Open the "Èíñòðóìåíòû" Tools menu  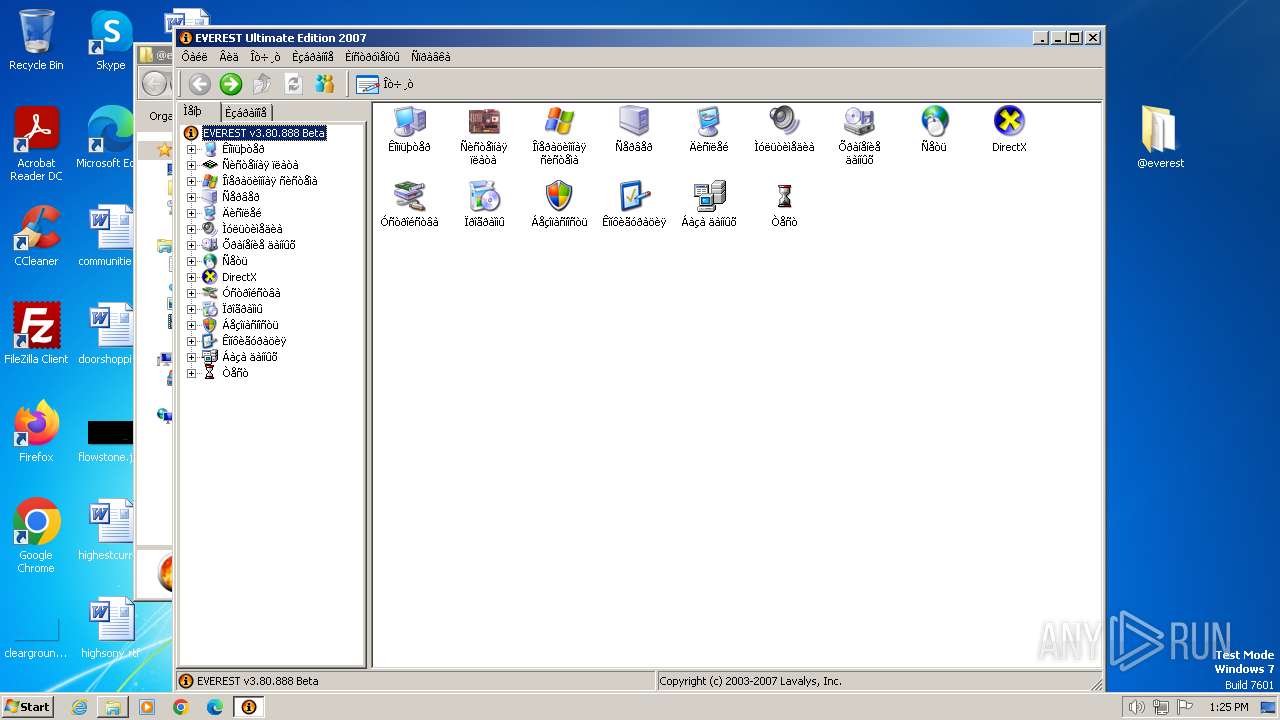(372, 57)
